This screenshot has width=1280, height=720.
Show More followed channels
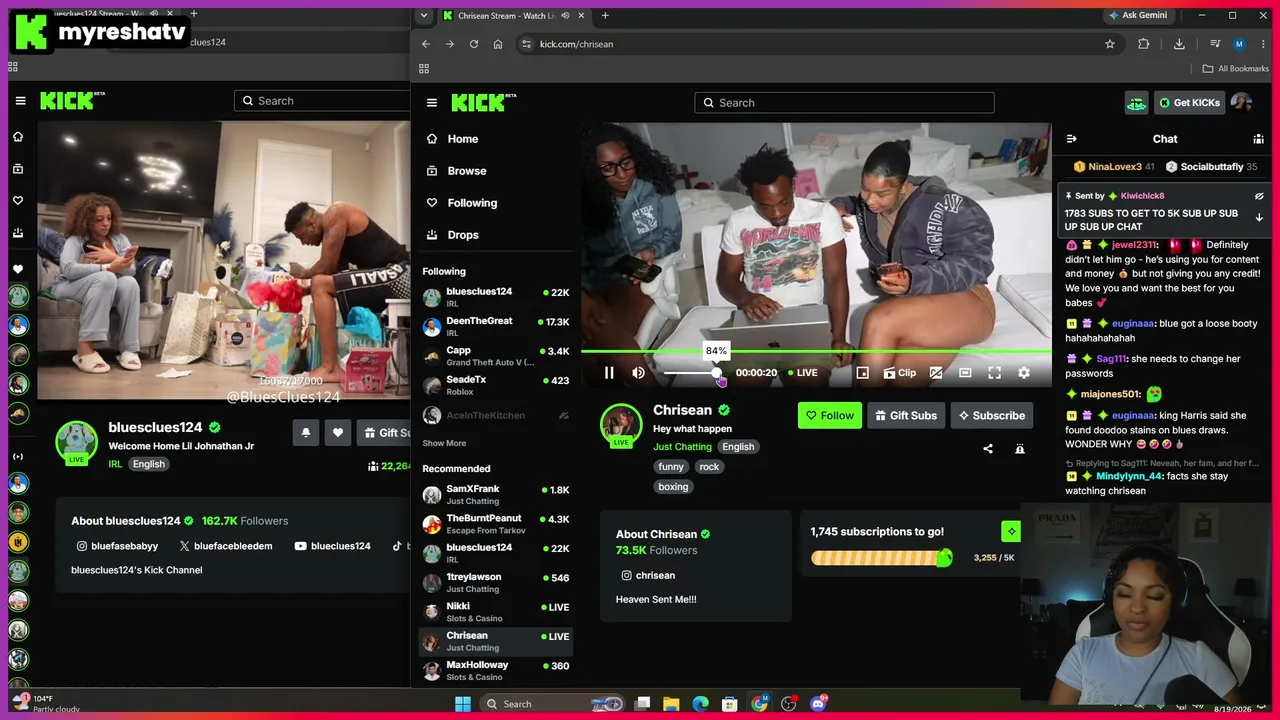[x=444, y=443]
